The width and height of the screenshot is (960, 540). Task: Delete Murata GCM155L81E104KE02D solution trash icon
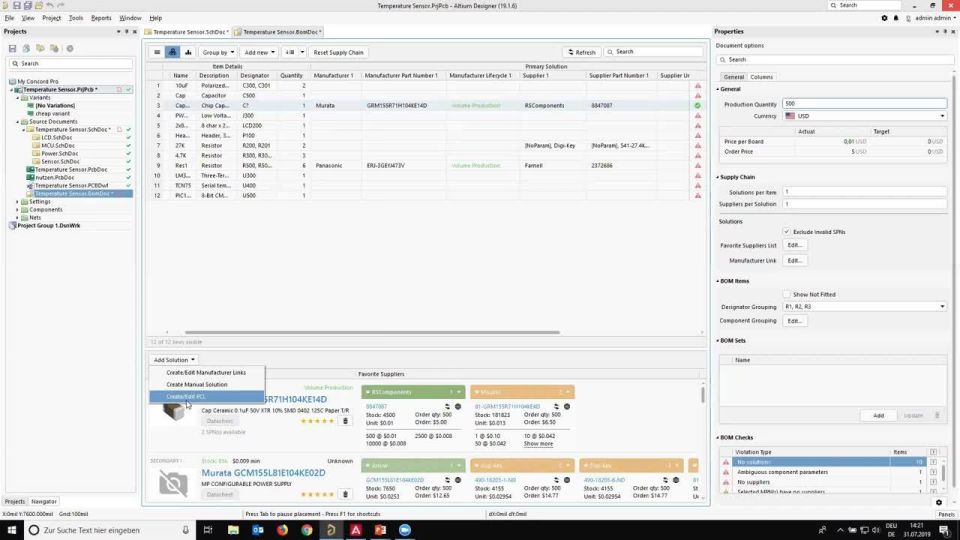tap(345, 494)
